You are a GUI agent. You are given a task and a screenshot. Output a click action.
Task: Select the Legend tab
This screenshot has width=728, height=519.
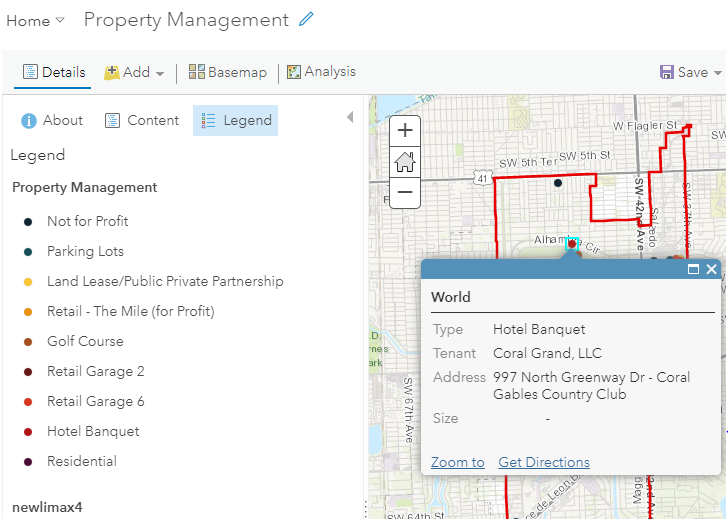(236, 120)
